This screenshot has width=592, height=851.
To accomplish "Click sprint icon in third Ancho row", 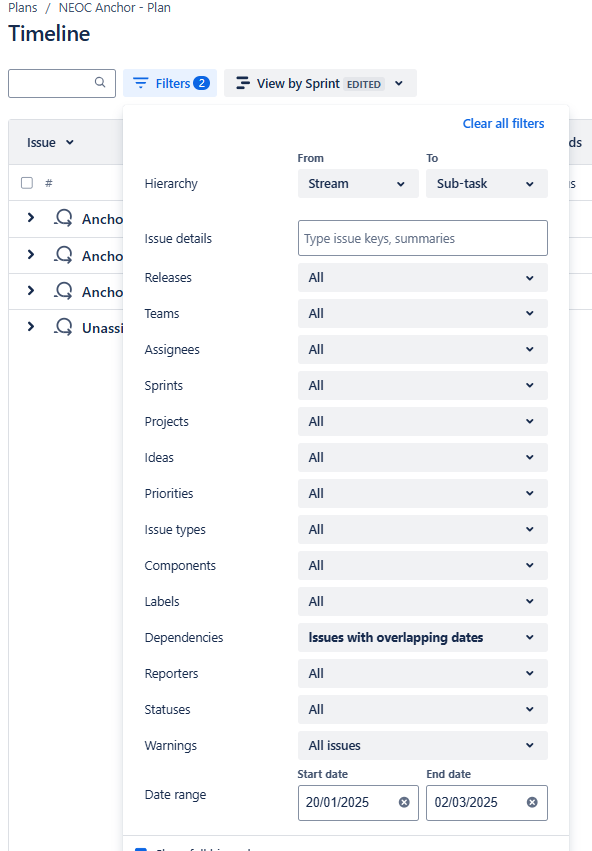I will click(x=63, y=291).
